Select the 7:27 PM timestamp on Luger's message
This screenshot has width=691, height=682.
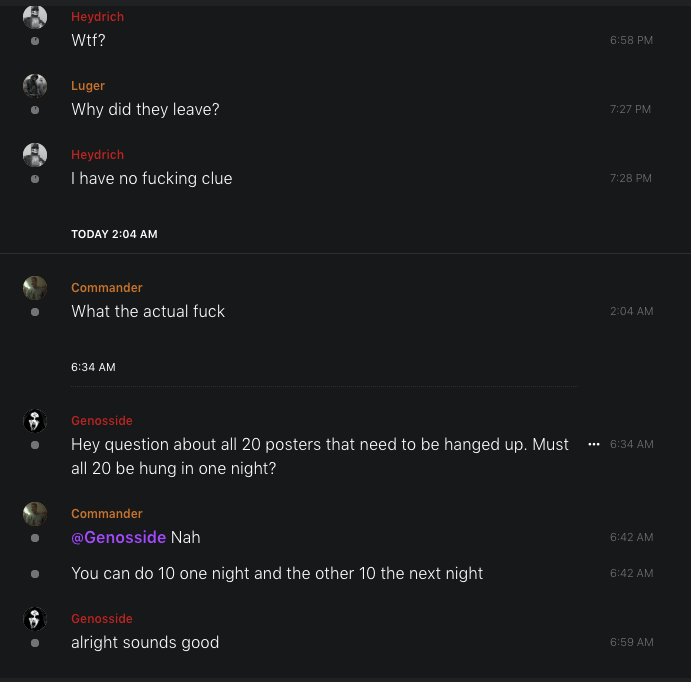click(x=630, y=110)
